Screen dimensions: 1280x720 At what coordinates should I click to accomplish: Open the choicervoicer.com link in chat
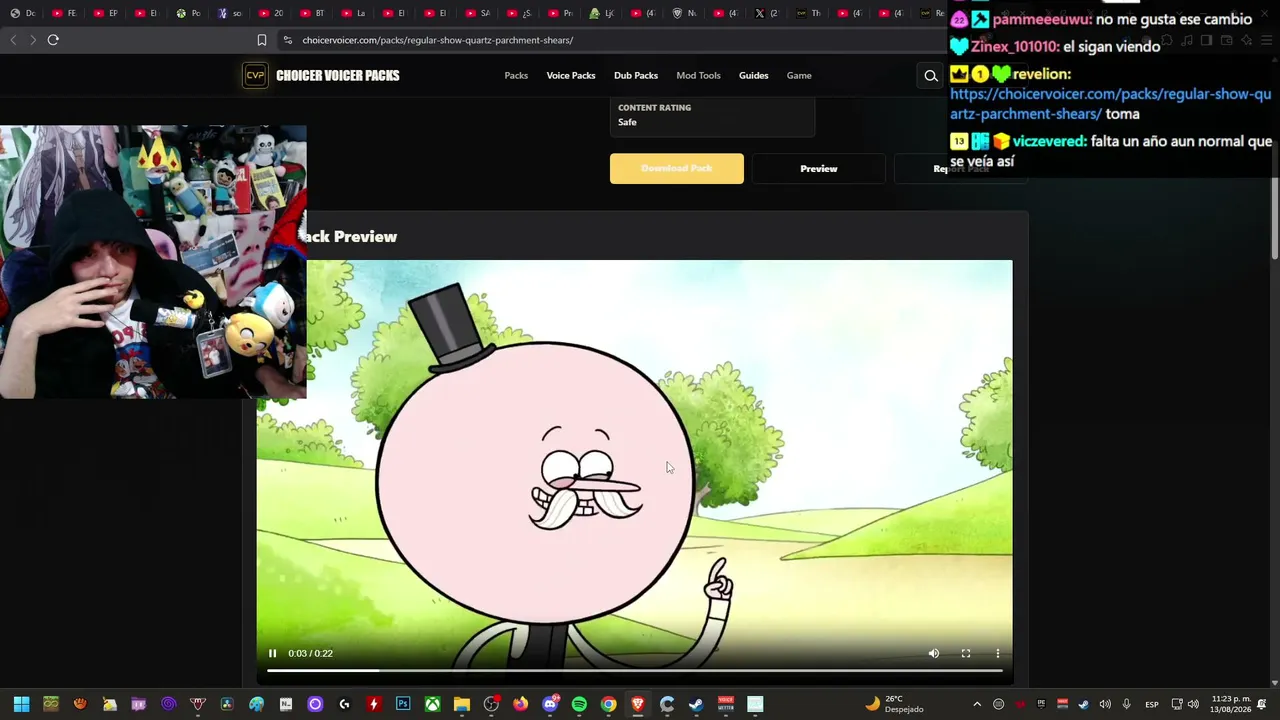point(1110,104)
